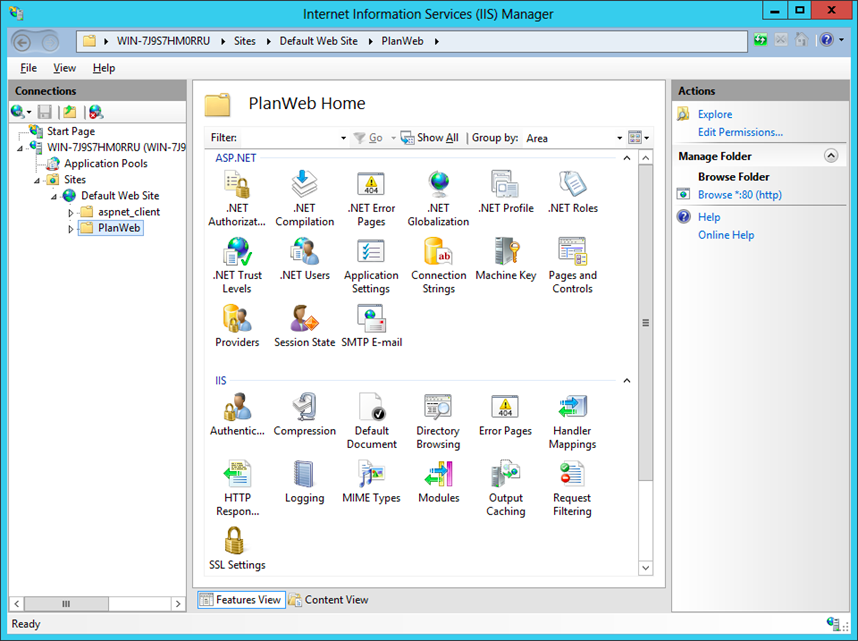Open the .NET Globalization feature
Image resolution: width=858 pixels, height=641 pixels.
438,198
